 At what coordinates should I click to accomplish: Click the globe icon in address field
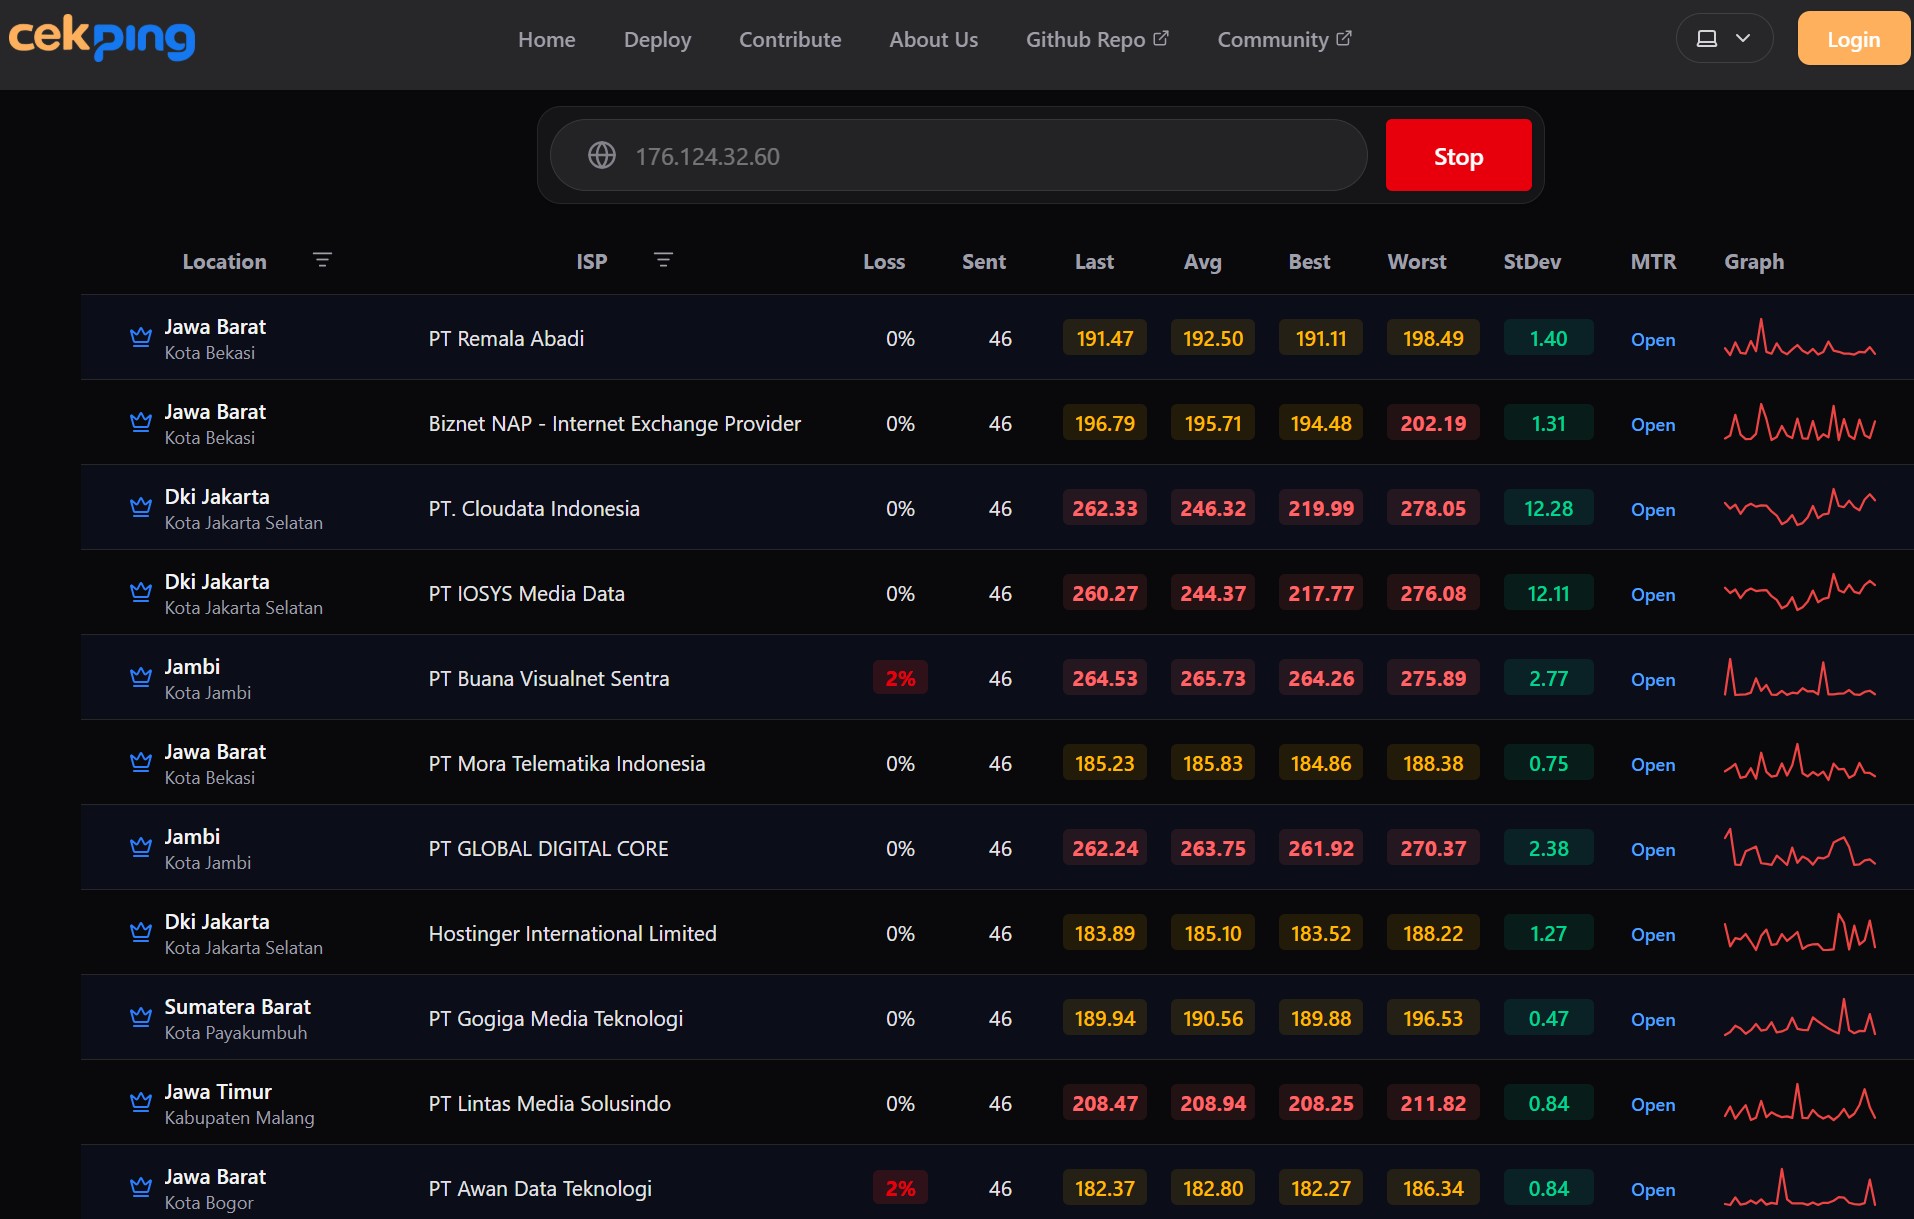tap(602, 155)
